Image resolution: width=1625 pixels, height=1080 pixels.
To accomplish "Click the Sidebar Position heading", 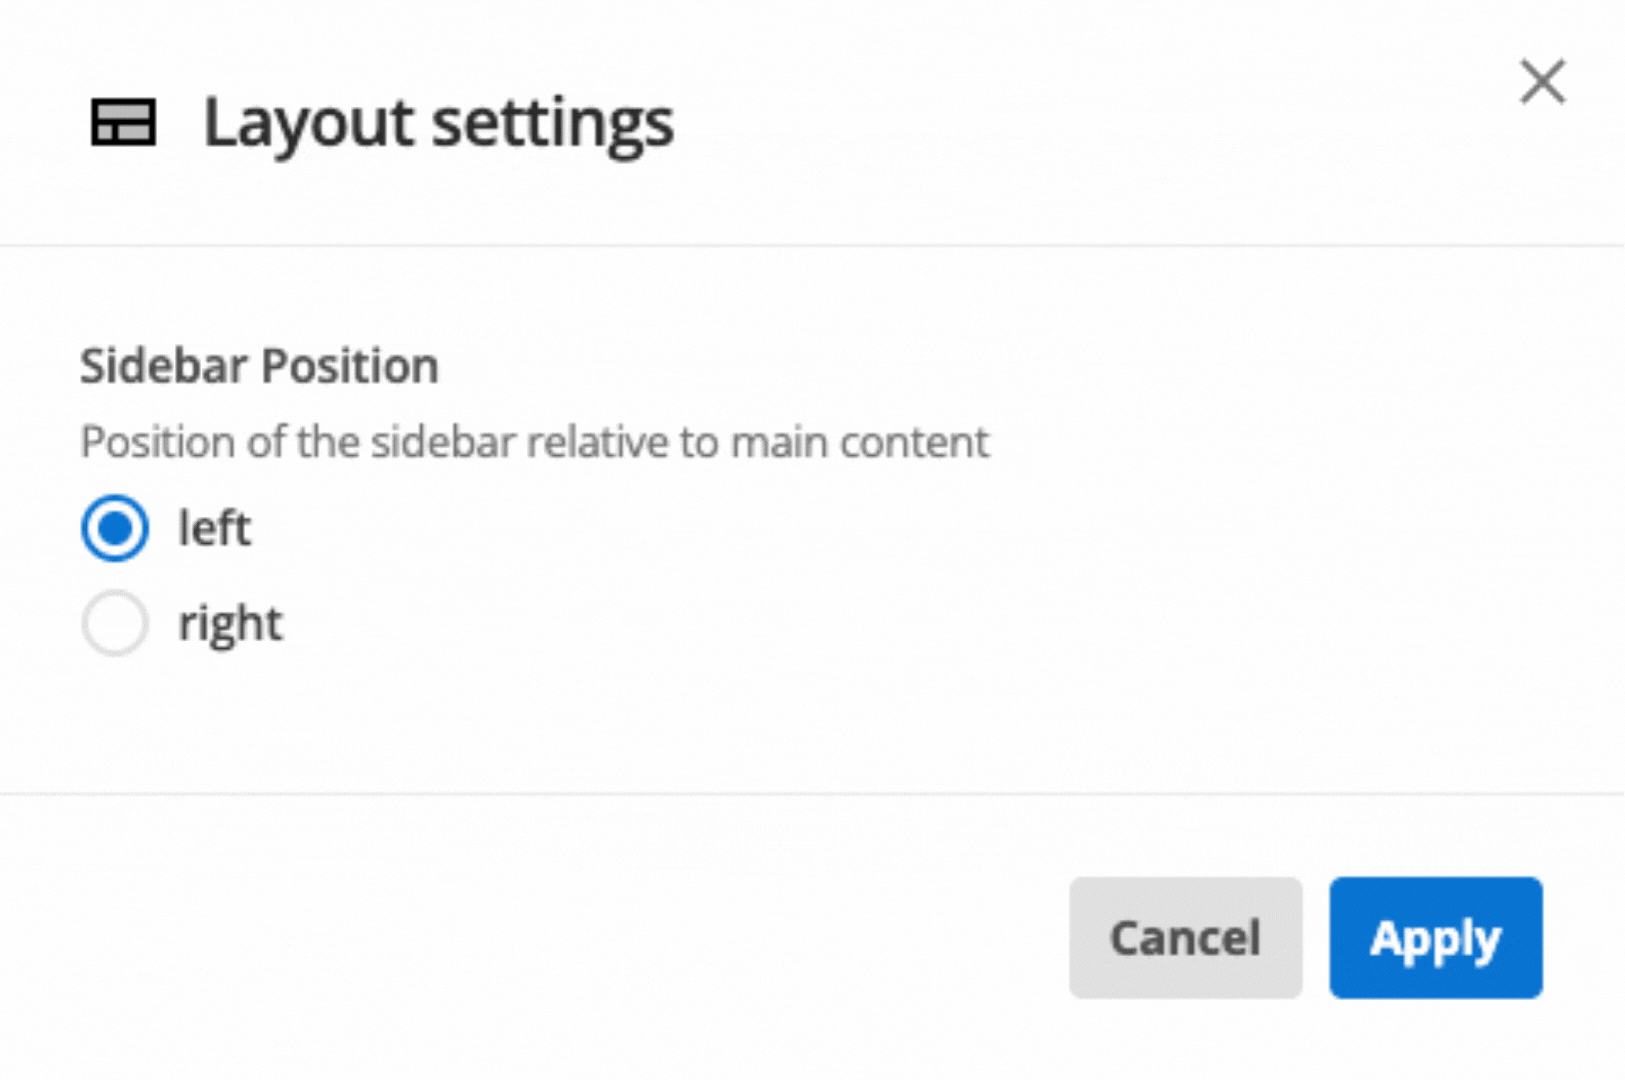I will point(258,365).
